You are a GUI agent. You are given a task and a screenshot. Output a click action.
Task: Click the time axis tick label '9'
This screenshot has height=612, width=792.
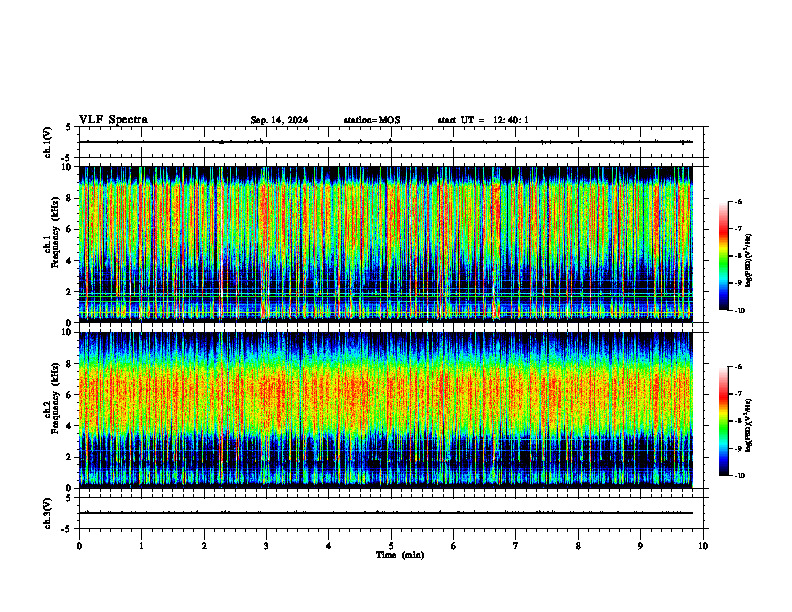point(640,546)
